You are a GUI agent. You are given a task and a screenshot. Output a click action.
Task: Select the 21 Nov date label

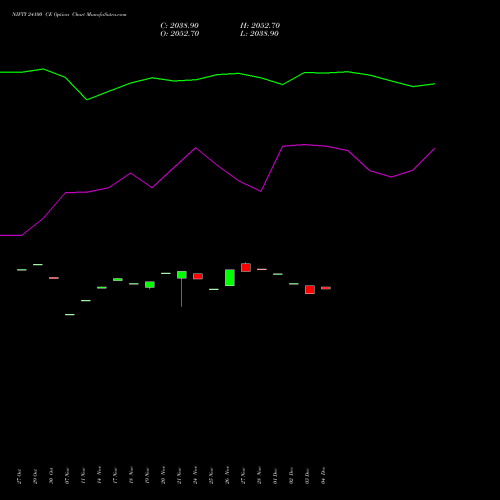tap(179, 476)
